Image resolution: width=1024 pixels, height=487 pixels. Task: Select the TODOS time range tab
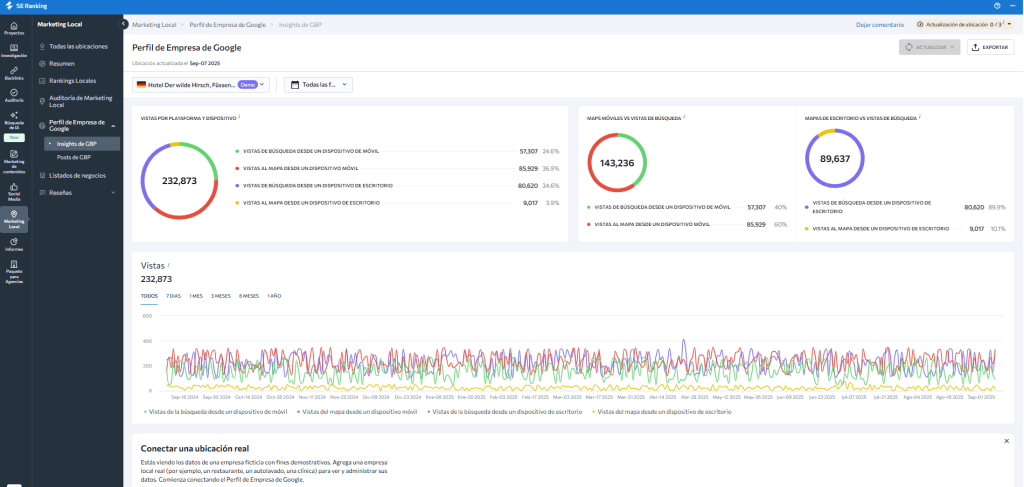coord(149,296)
